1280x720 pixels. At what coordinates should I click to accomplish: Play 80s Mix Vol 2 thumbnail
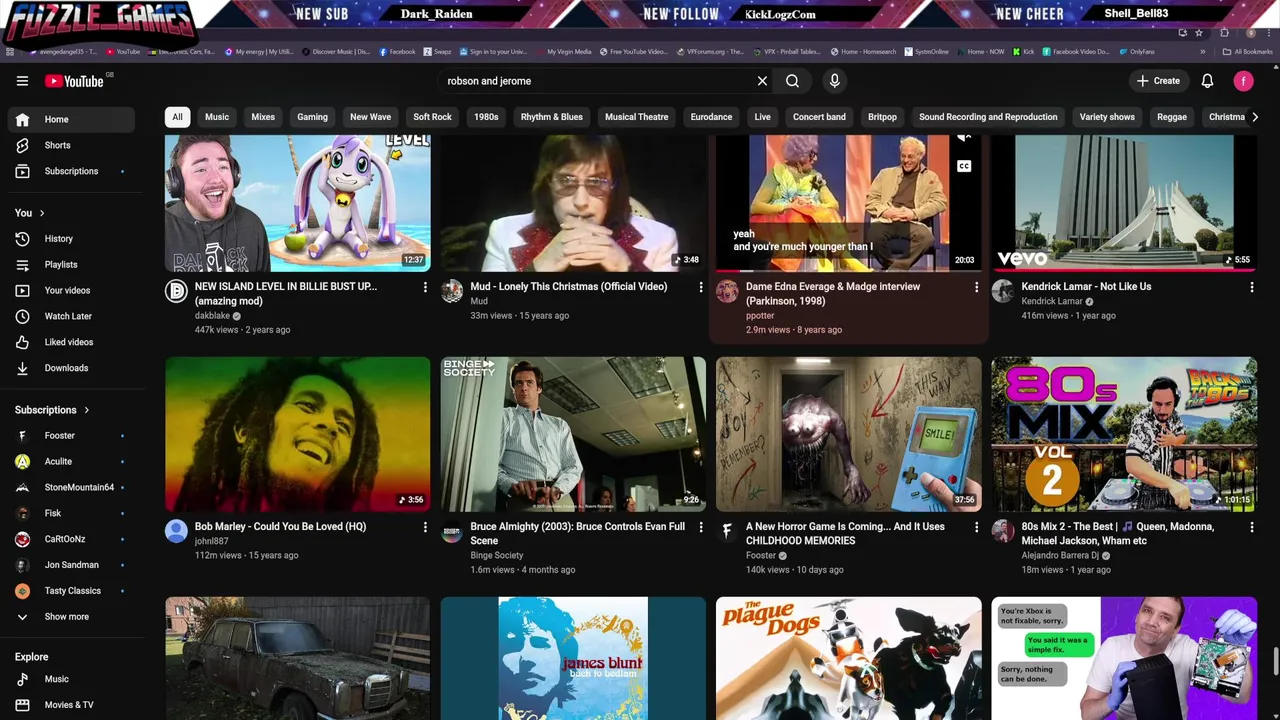[1124, 434]
